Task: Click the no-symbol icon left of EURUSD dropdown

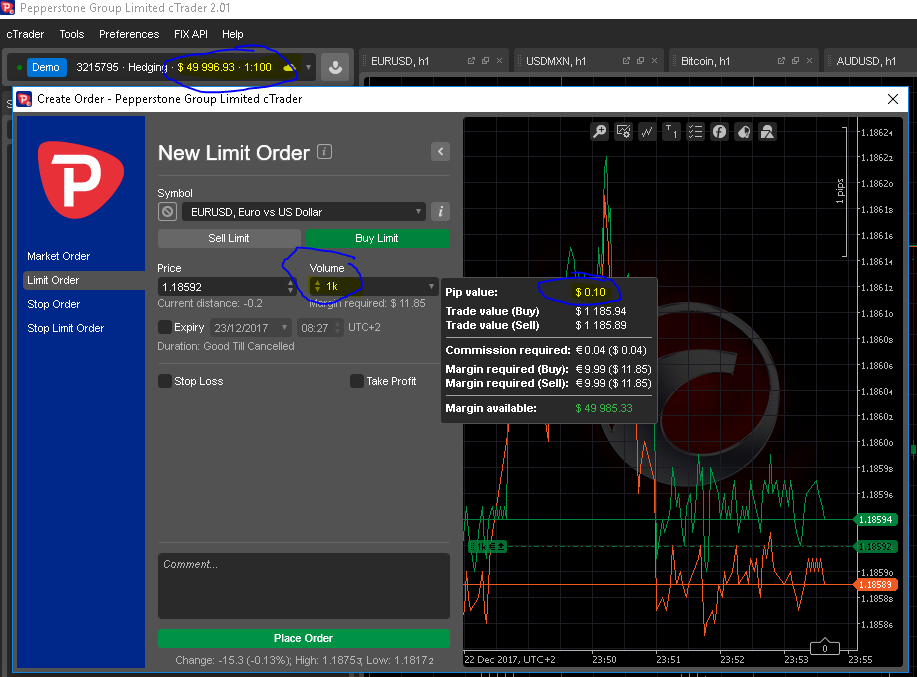Action: [167, 211]
